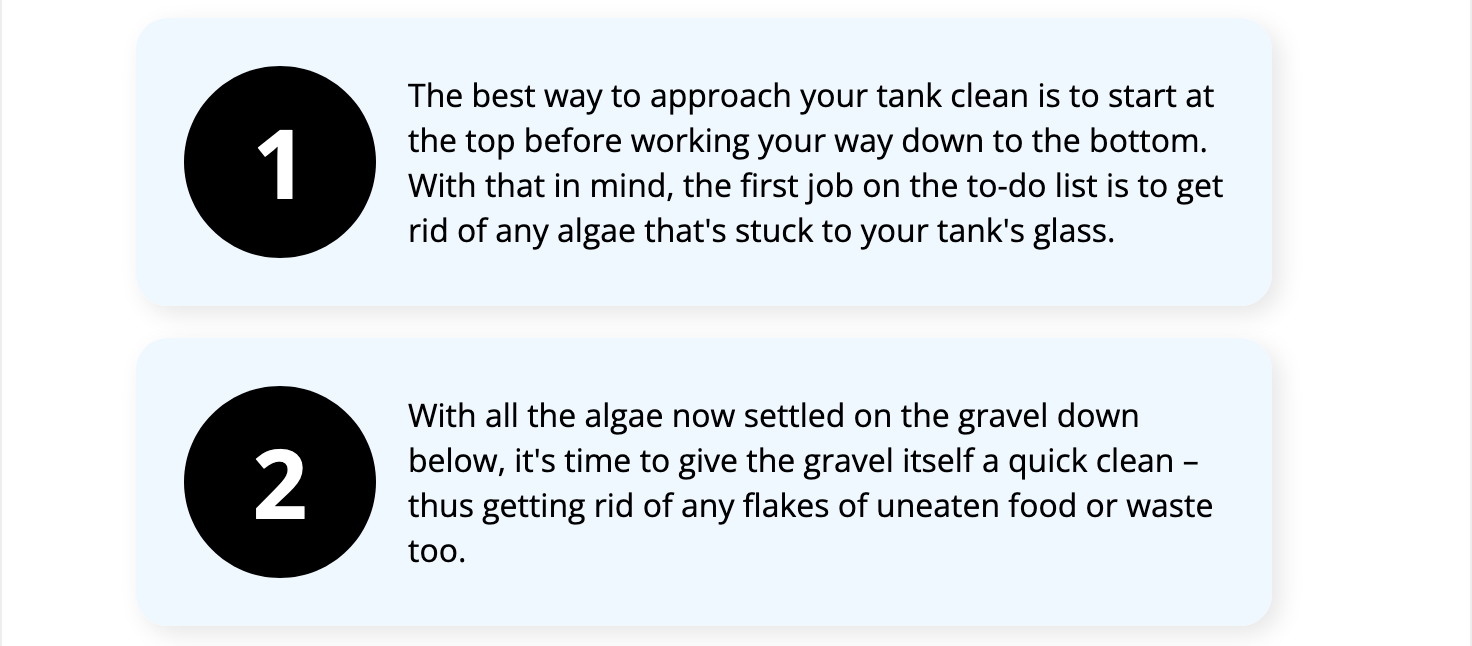Click the word "below" in step 2
This screenshot has width=1472, height=646.
tap(455, 461)
